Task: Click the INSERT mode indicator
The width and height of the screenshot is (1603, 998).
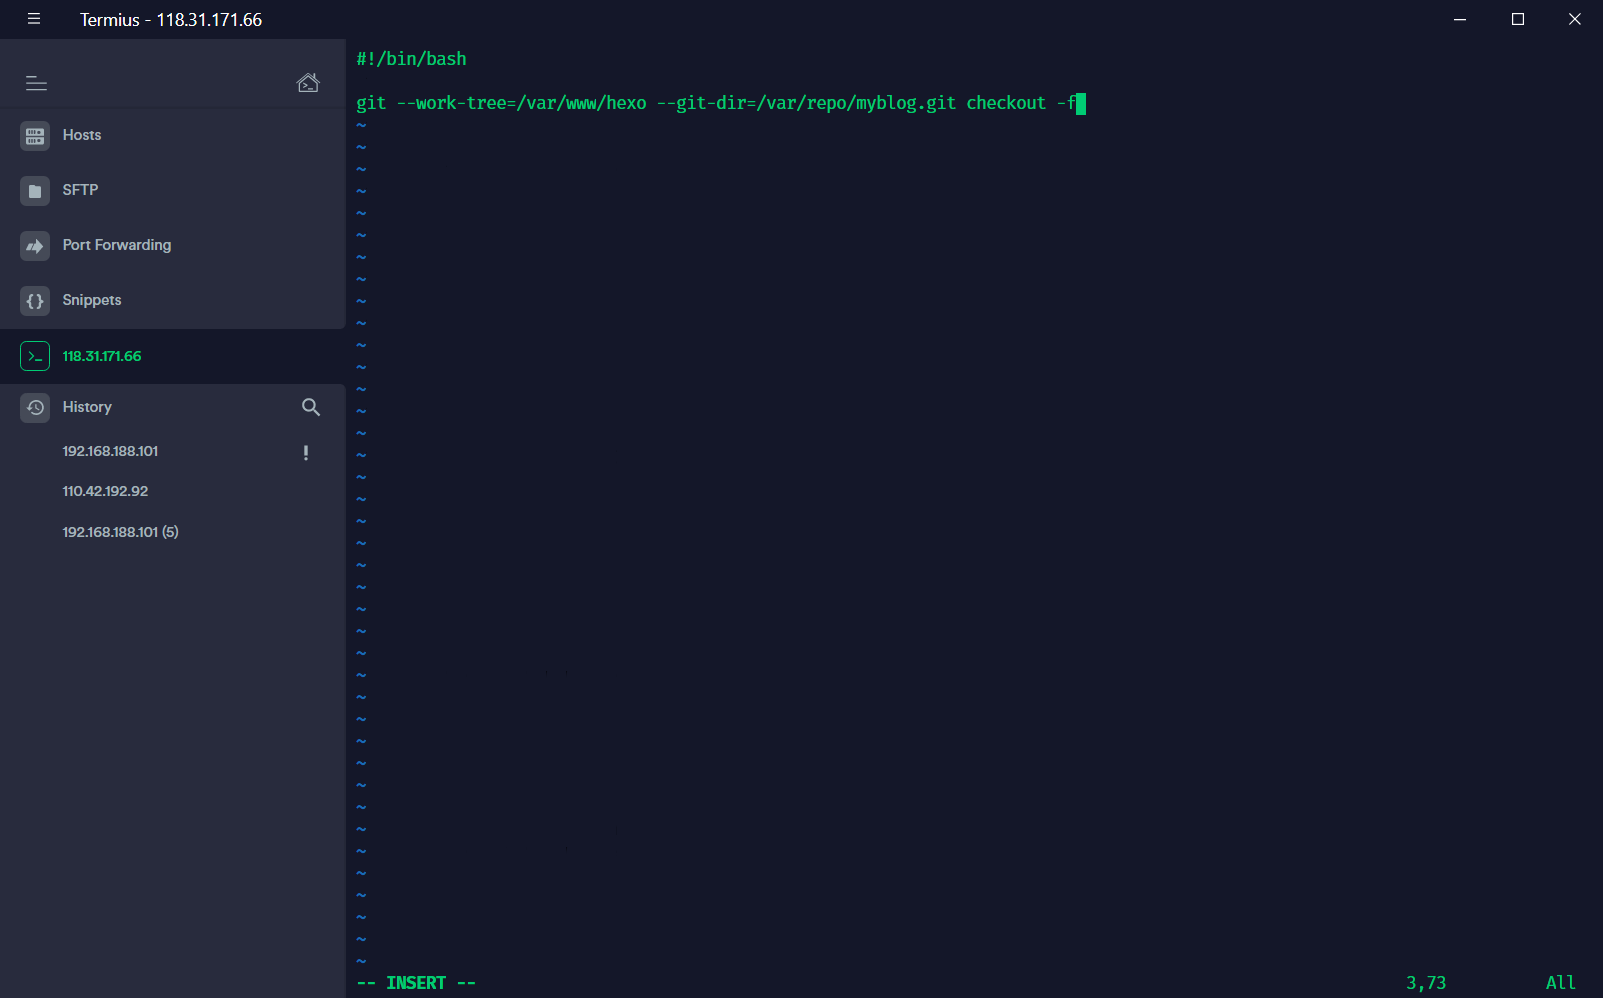Action: click(x=416, y=983)
